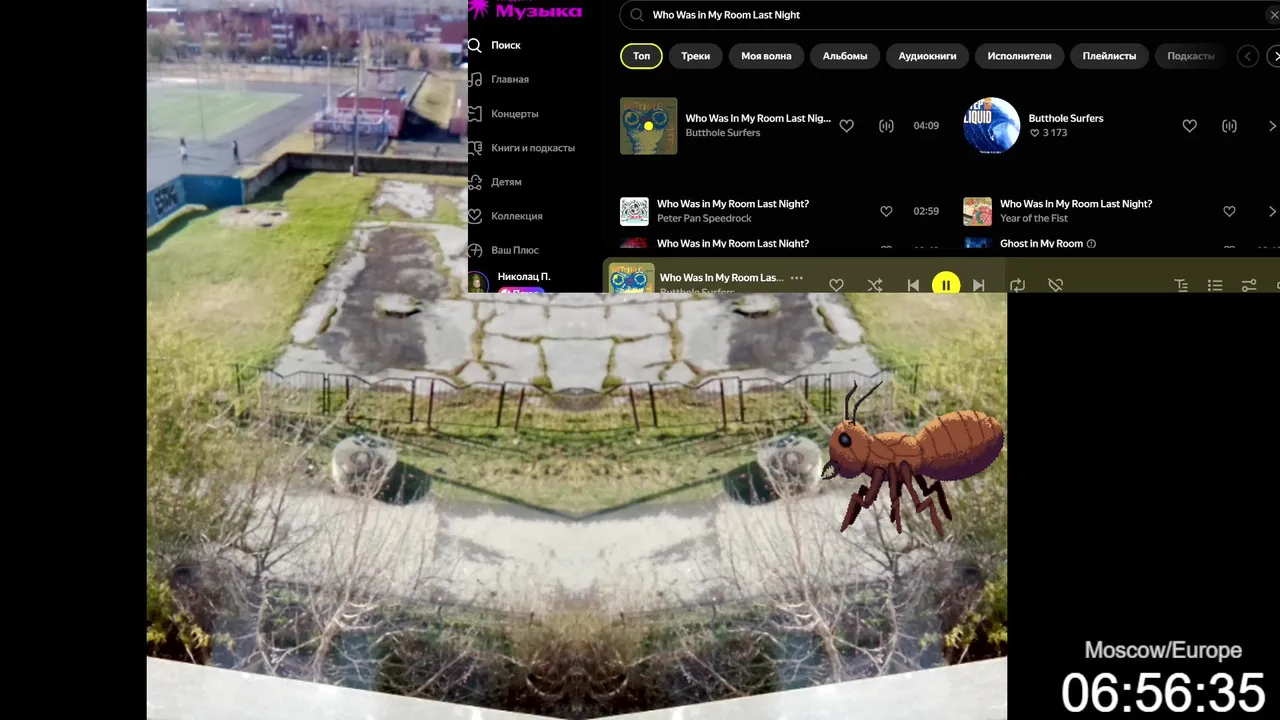Select the Подкасты filter tab
The image size is (1280, 720).
click(1191, 56)
